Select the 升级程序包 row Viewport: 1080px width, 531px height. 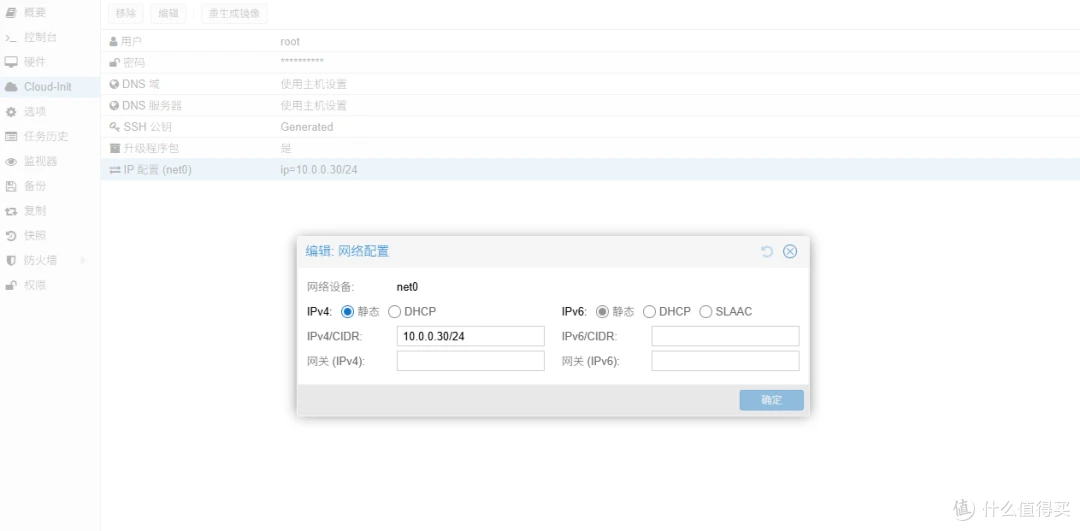pyautogui.click(x=590, y=148)
